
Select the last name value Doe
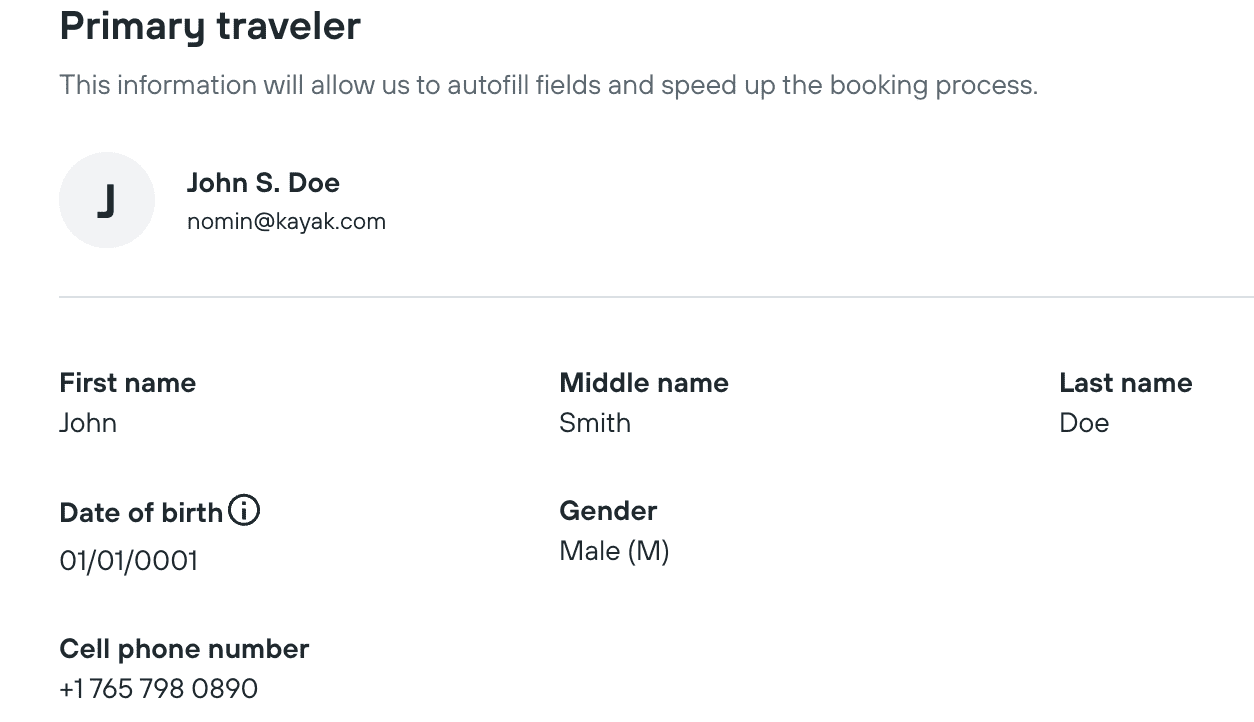click(x=1084, y=423)
